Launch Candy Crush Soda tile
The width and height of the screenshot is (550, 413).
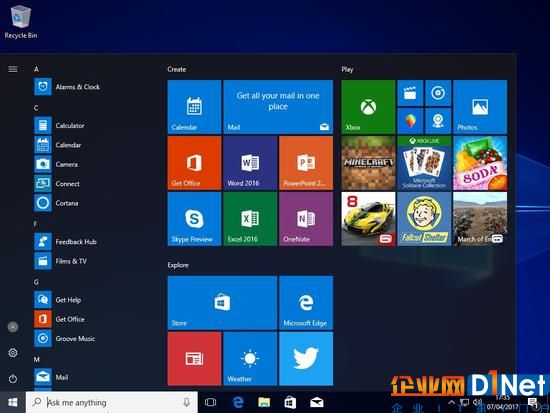tap(480, 163)
